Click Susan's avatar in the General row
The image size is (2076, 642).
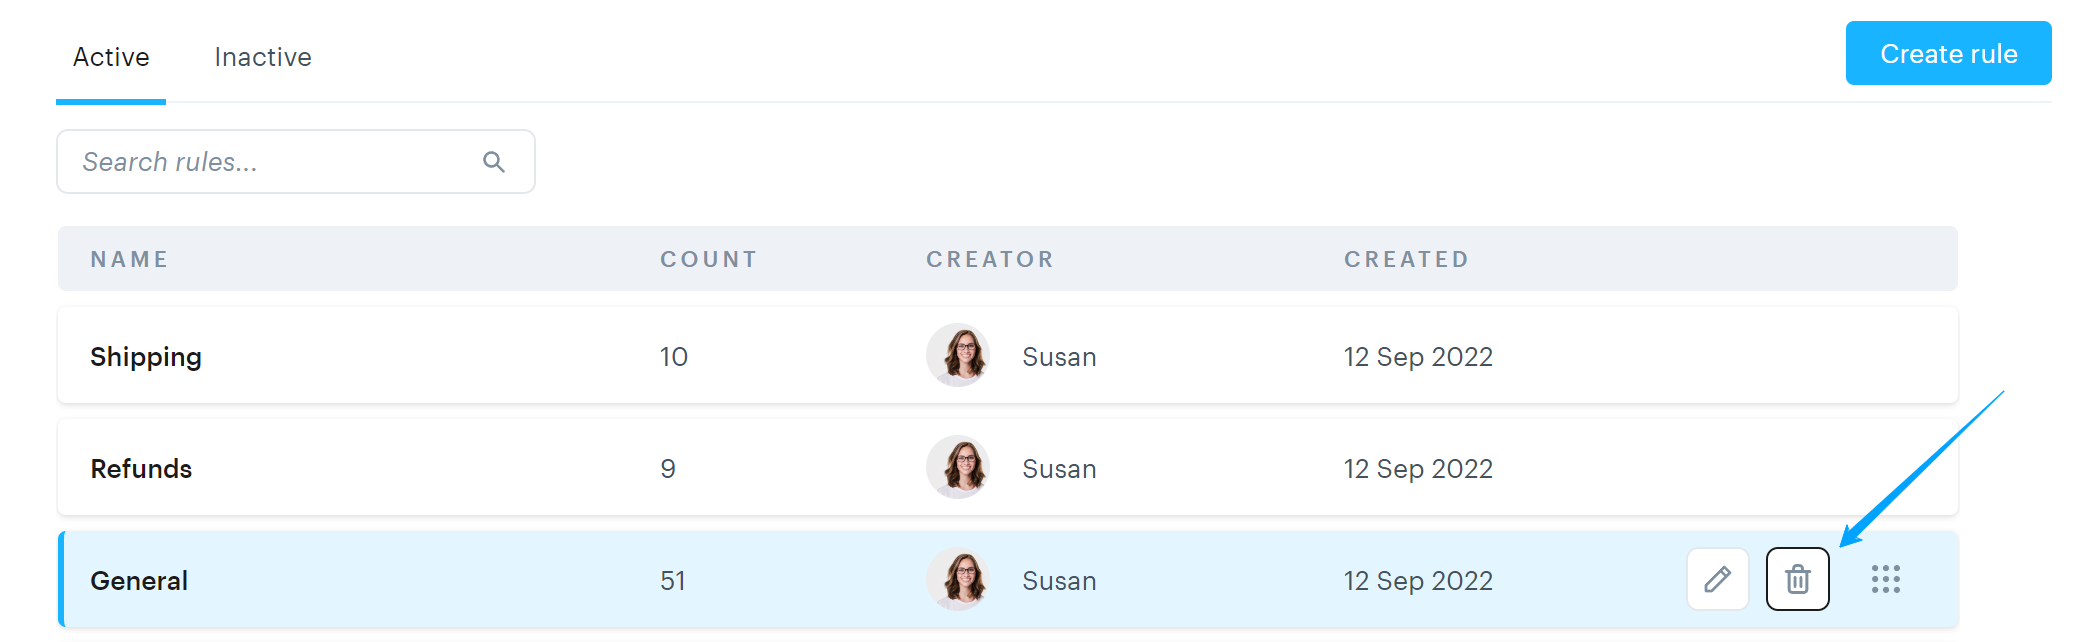(x=958, y=580)
